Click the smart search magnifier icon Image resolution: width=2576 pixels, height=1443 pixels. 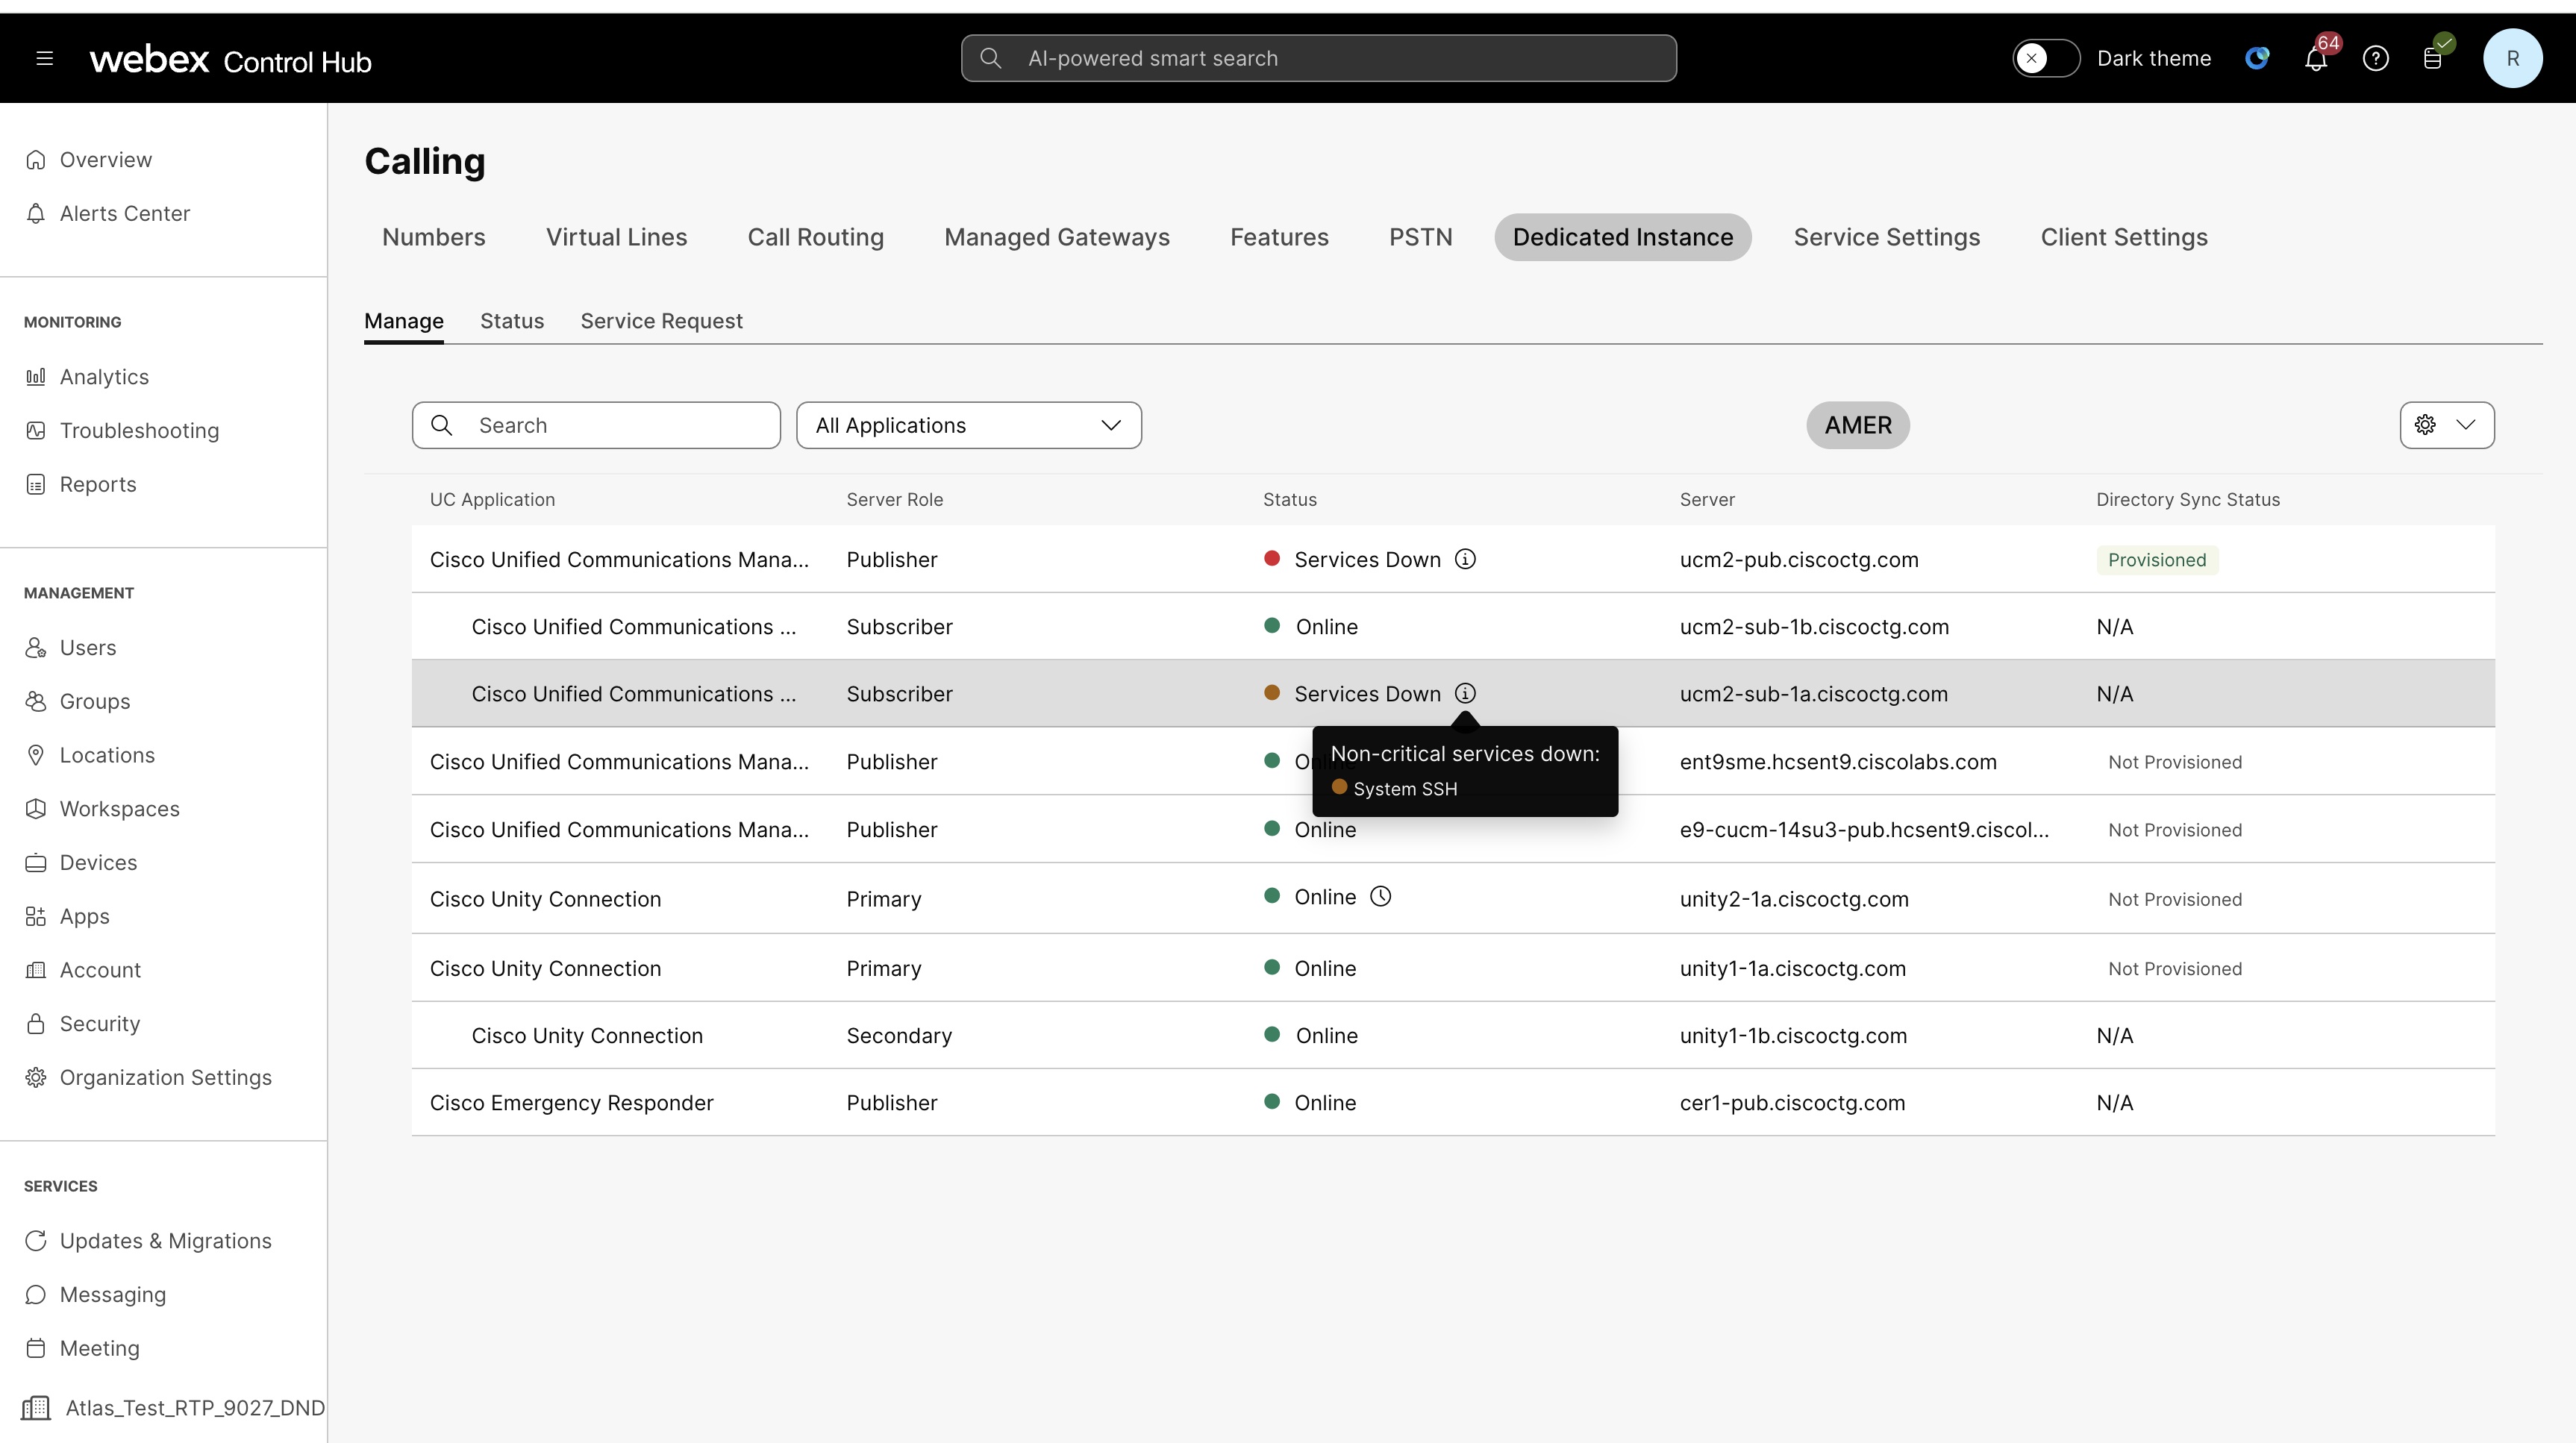pyautogui.click(x=990, y=59)
